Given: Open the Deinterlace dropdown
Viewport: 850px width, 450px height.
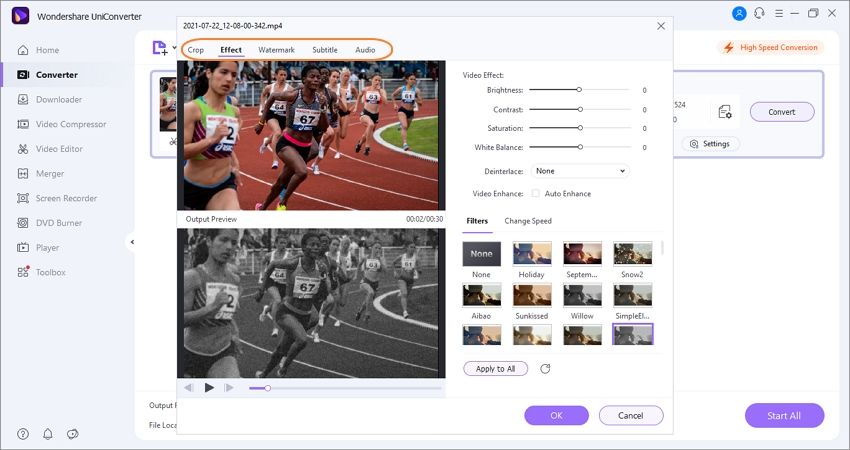Looking at the screenshot, I should pos(580,171).
